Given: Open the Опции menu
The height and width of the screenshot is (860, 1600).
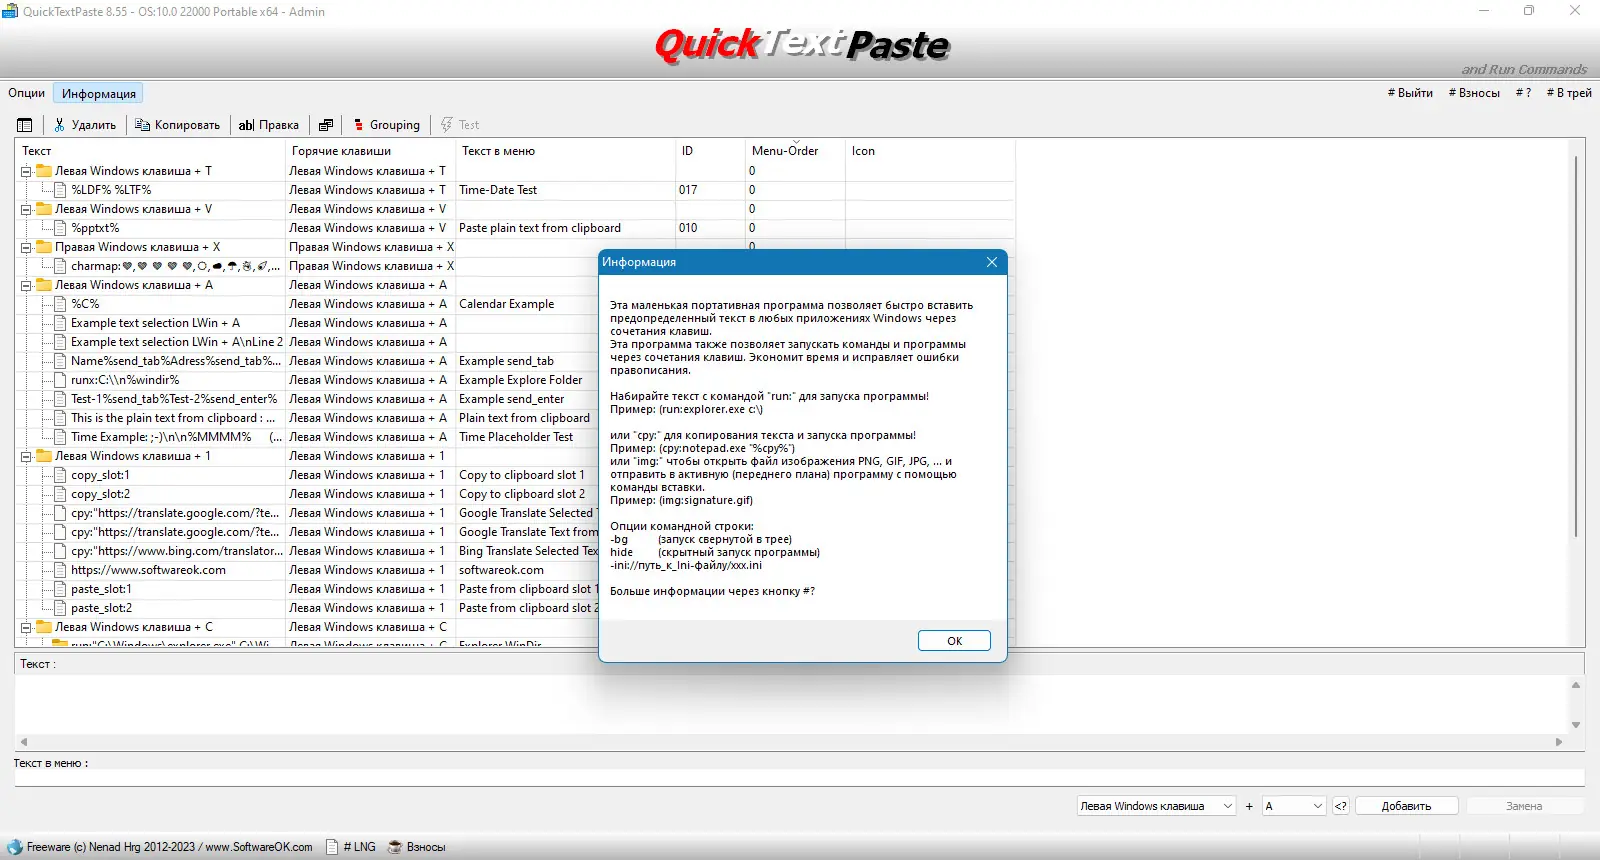Looking at the screenshot, I should (x=27, y=93).
